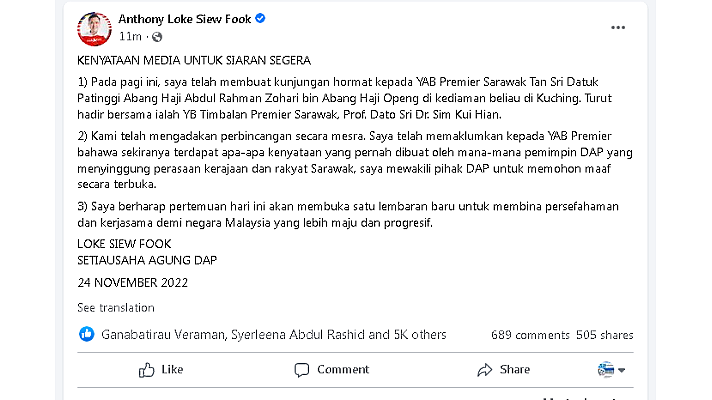This screenshot has height=400, width=712.
Task: Click the blue like reaction icon
Action: 87,334
